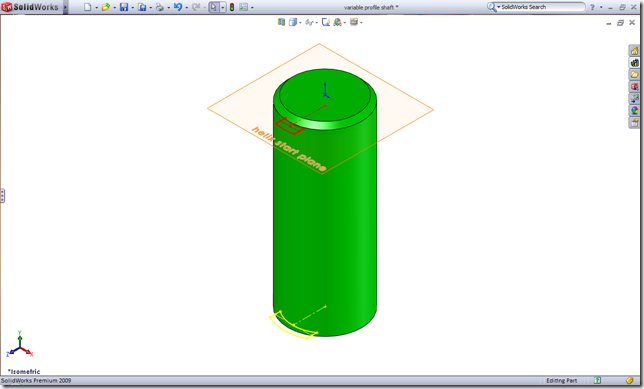Image resolution: width=644 pixels, height=389 pixels.
Task: Undo the last action
Action: 178,7
